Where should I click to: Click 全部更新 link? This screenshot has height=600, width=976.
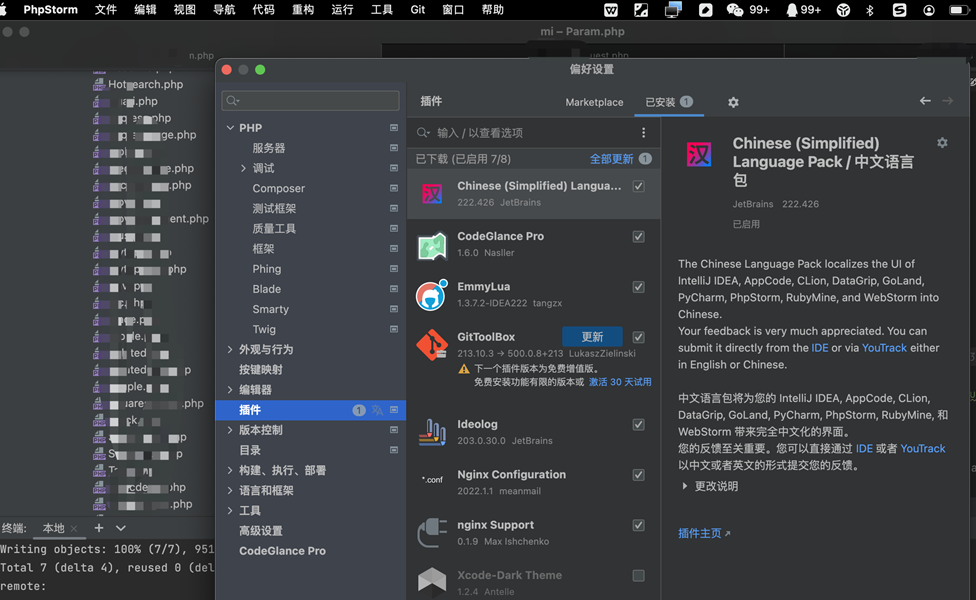611,159
